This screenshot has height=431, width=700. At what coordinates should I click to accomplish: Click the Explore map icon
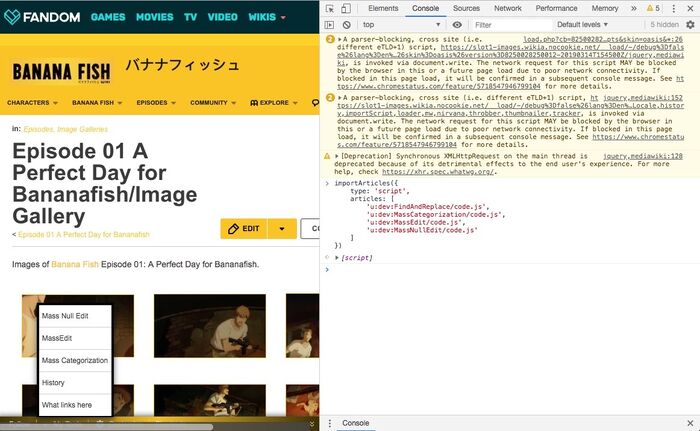coord(254,103)
